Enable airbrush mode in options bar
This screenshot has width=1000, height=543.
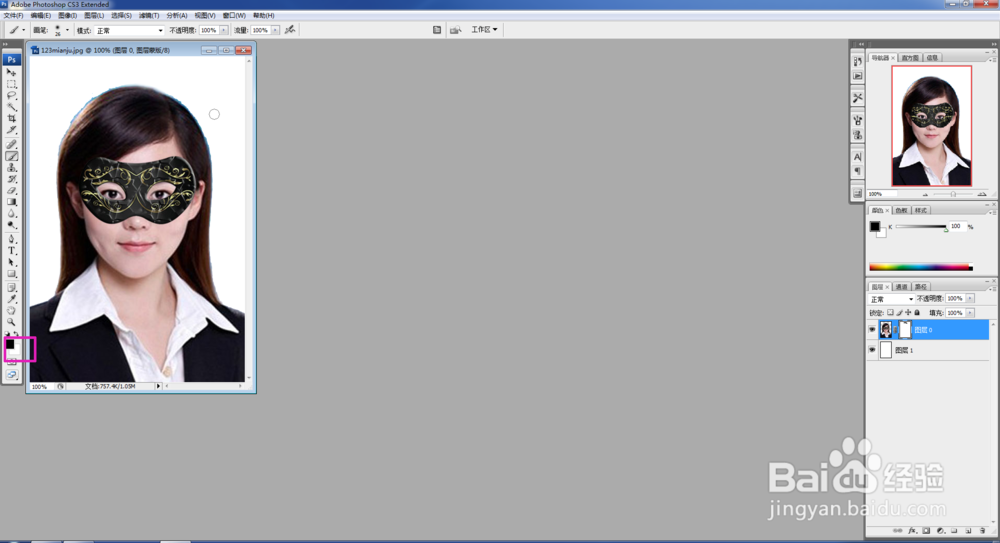point(290,30)
